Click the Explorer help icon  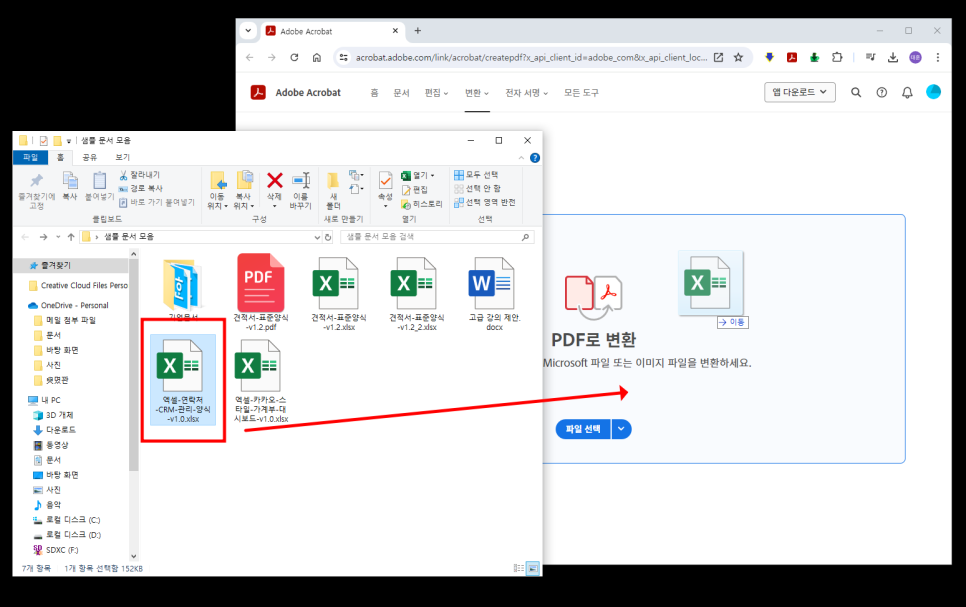click(535, 158)
